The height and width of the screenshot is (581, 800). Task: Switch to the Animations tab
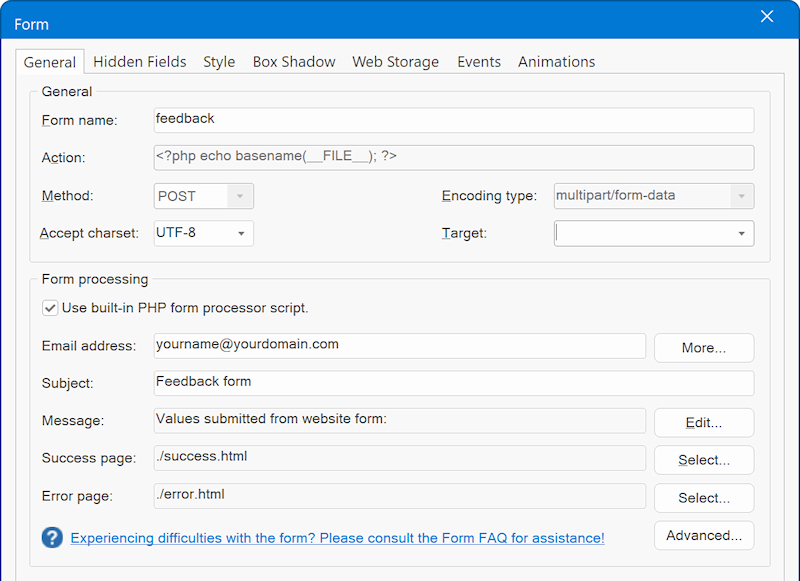[x=556, y=62]
